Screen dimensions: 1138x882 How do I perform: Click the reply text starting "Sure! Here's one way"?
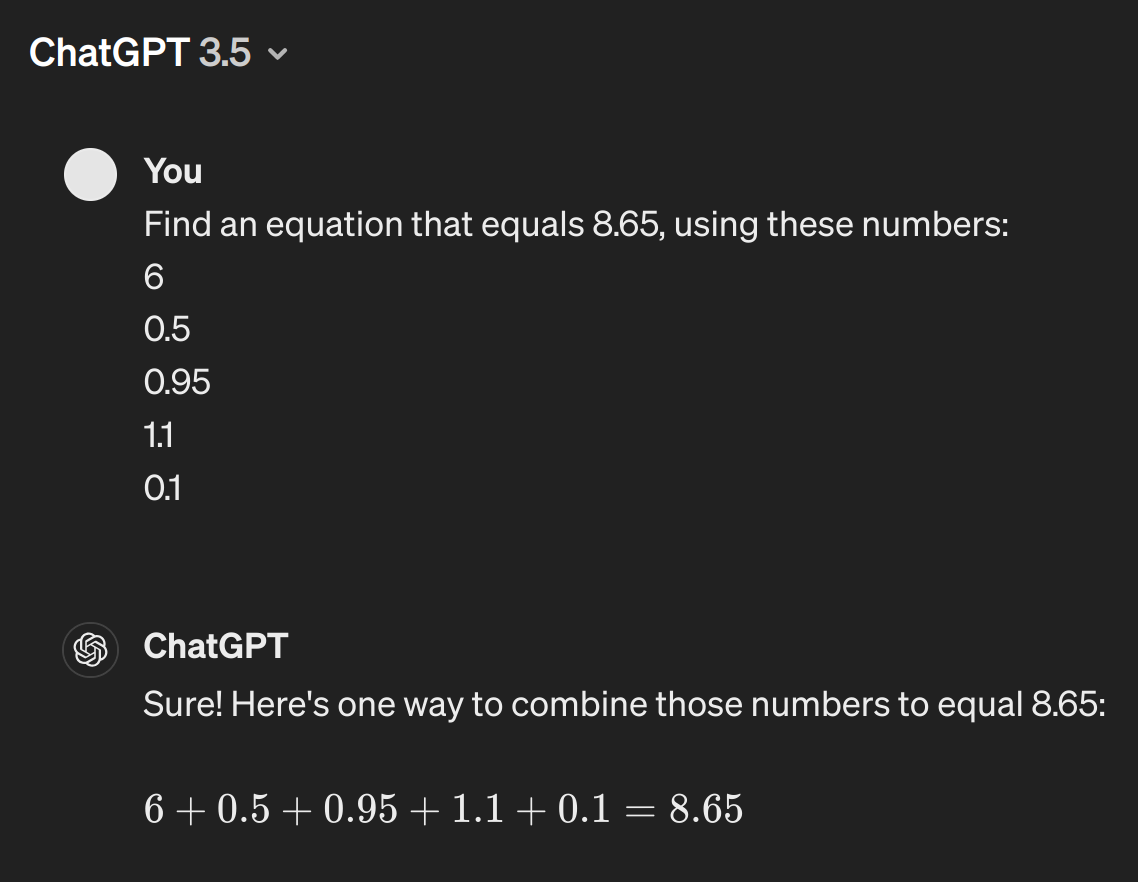click(x=624, y=705)
